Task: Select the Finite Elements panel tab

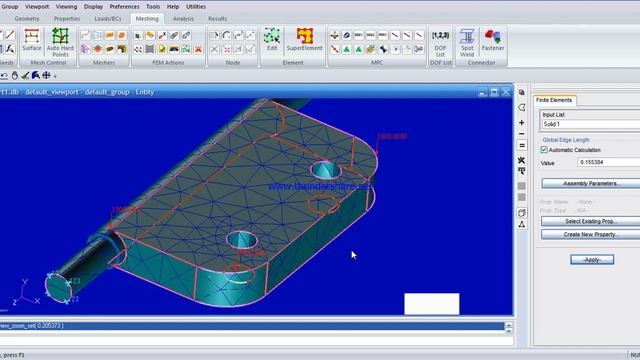Action: point(554,100)
